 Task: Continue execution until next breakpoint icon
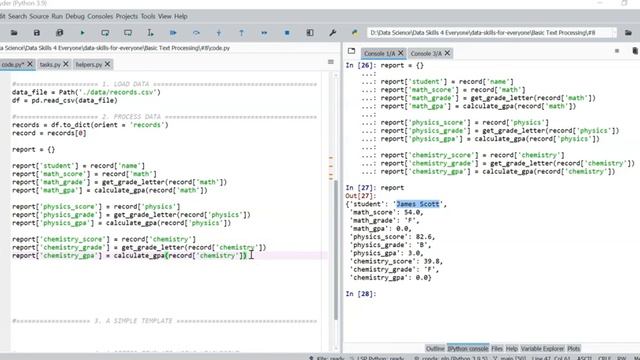264,33
